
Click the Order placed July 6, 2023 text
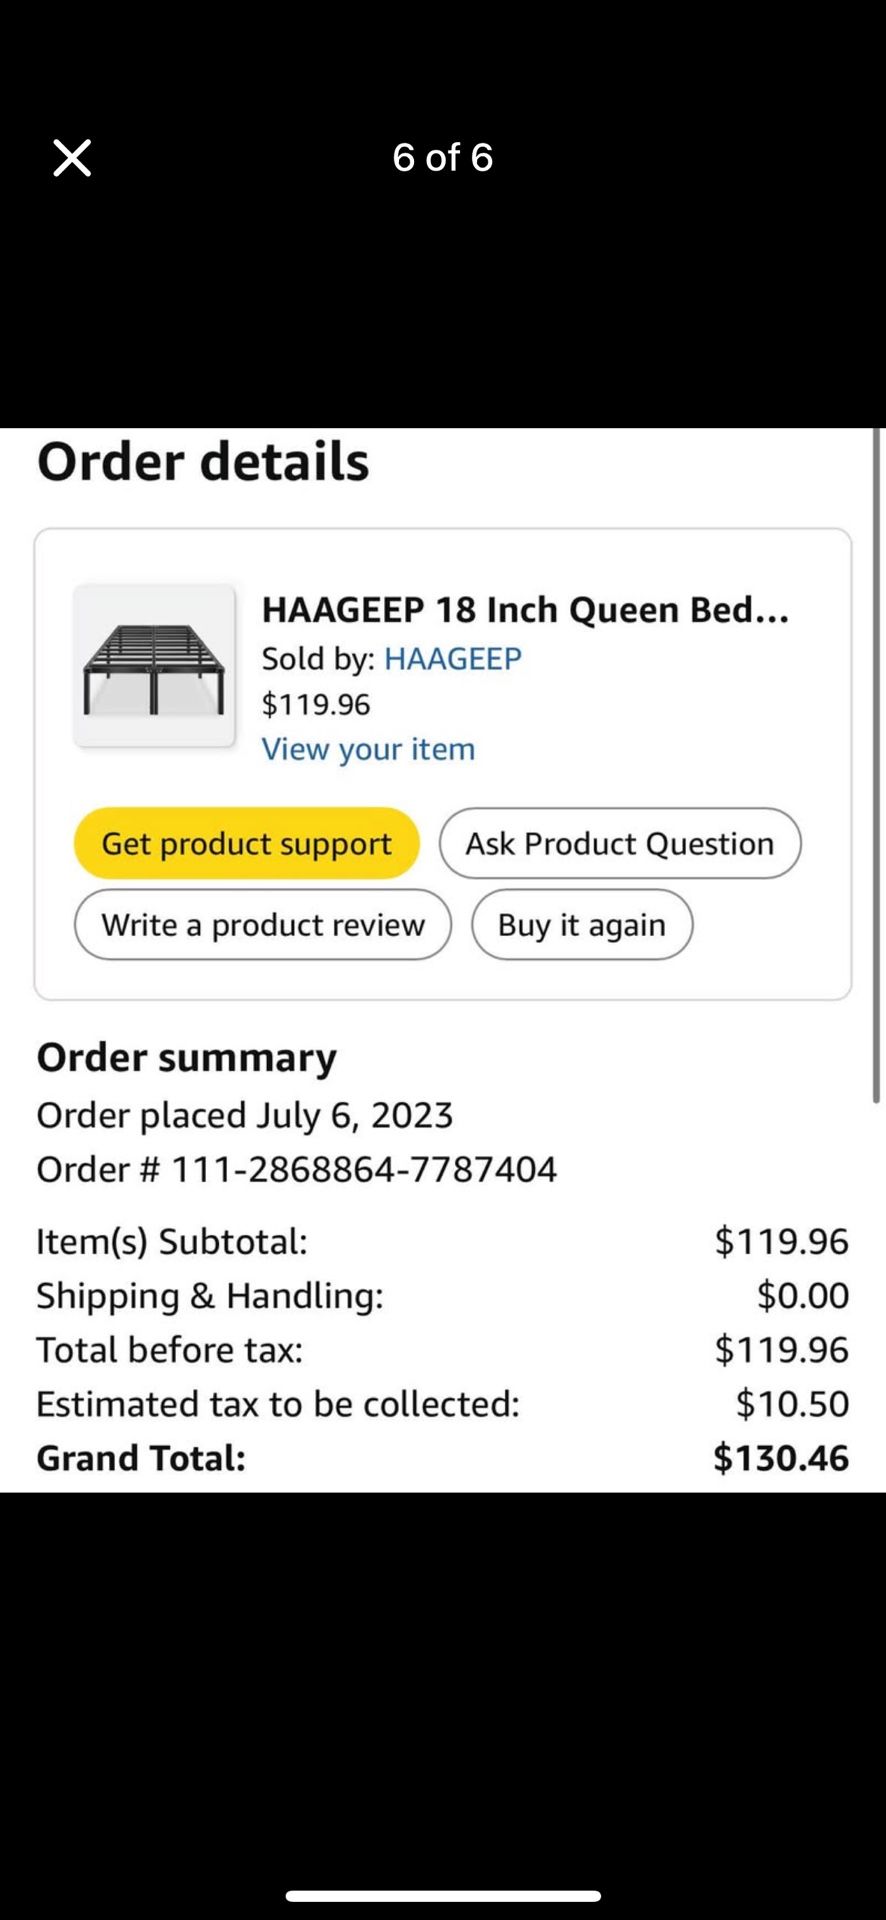tap(245, 1115)
